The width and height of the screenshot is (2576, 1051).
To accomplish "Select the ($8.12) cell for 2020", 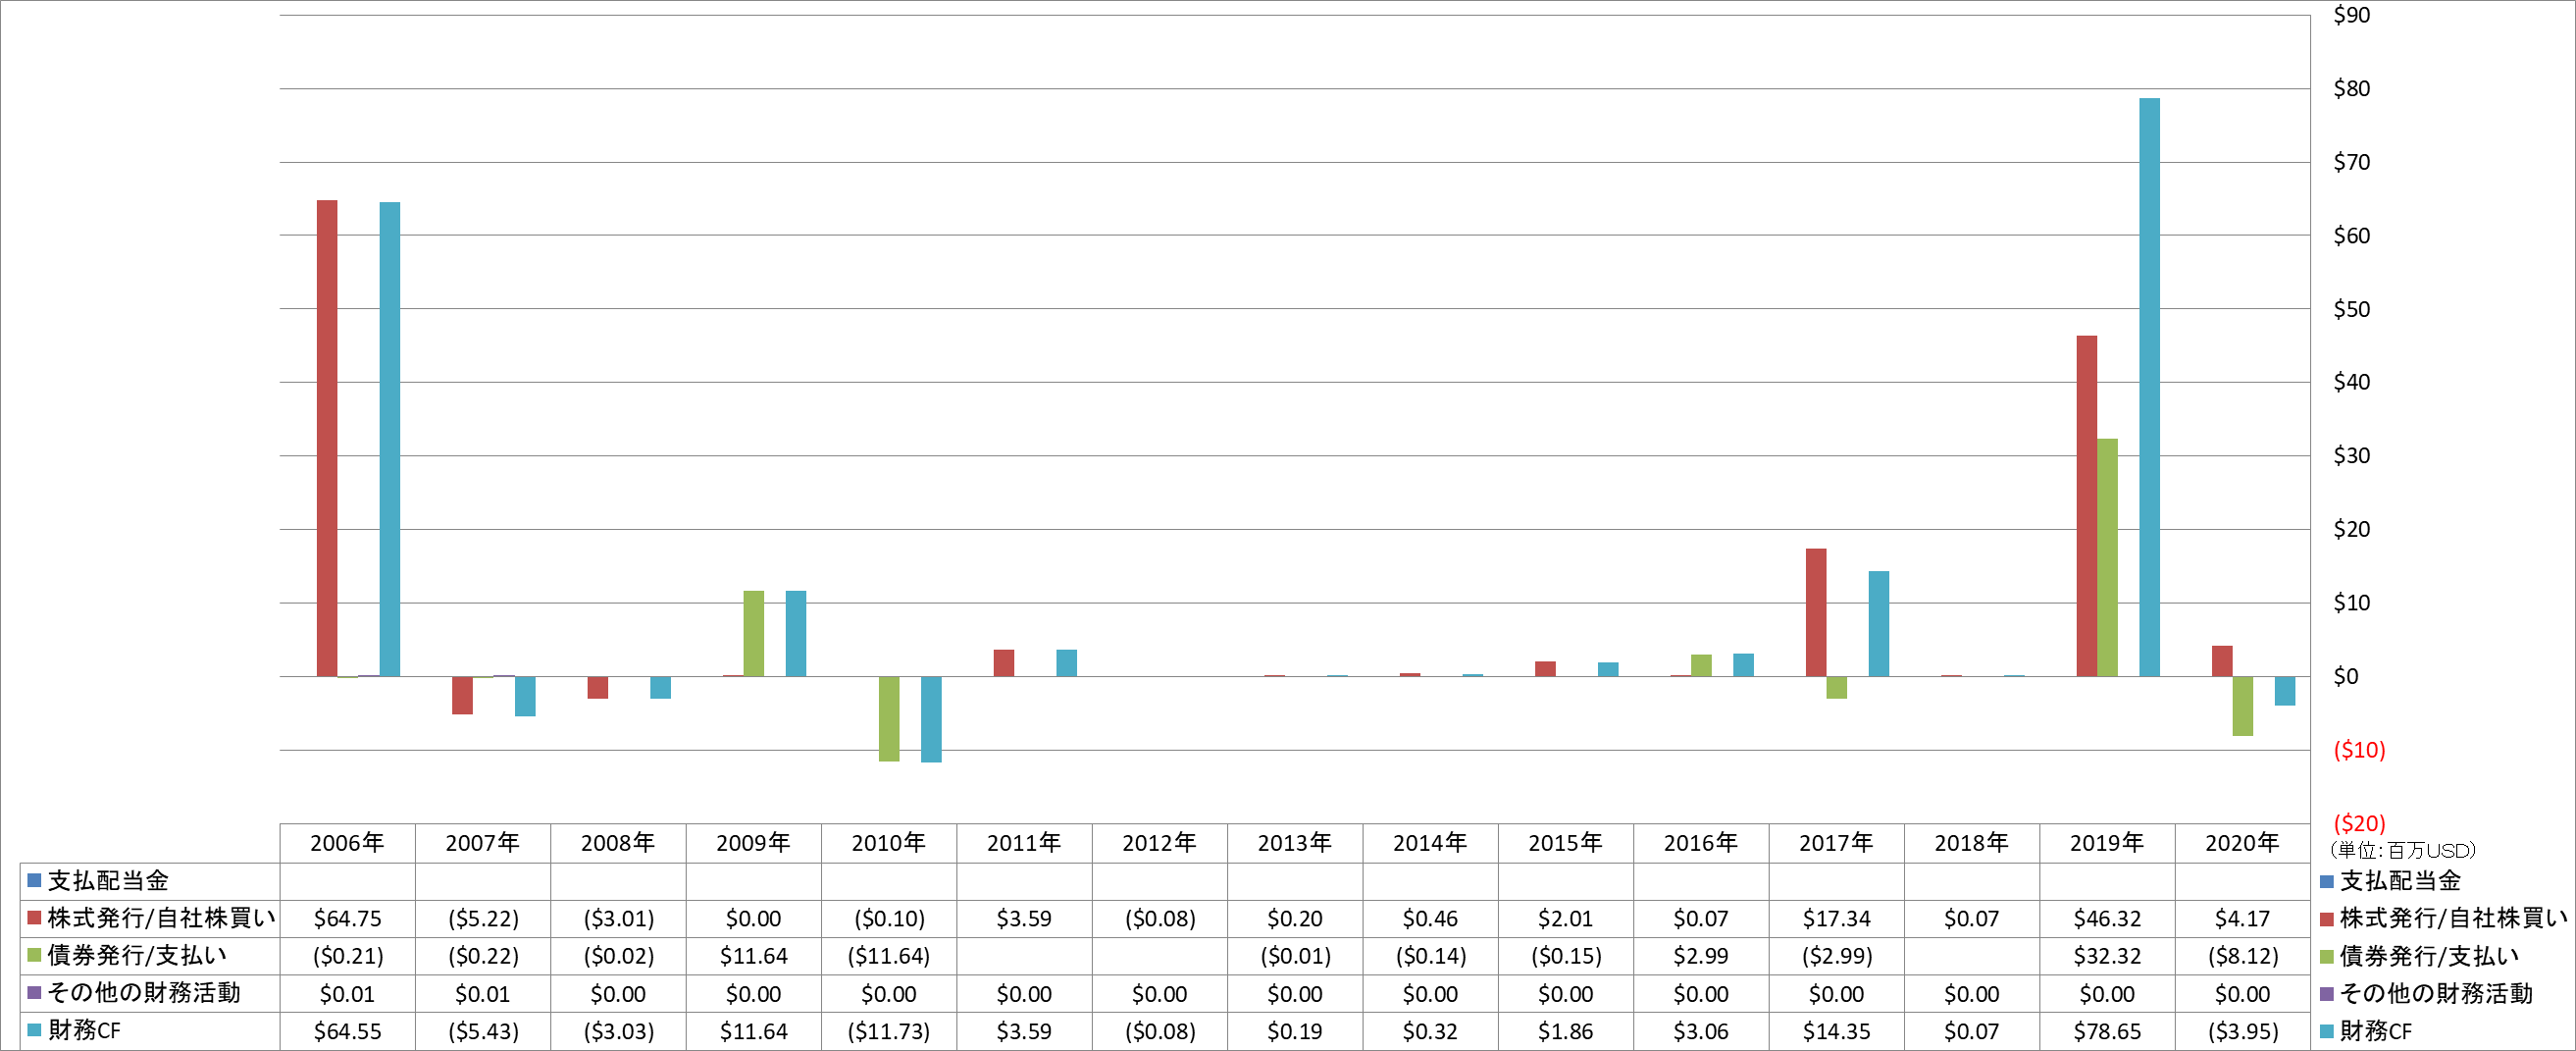I will coord(2242,956).
